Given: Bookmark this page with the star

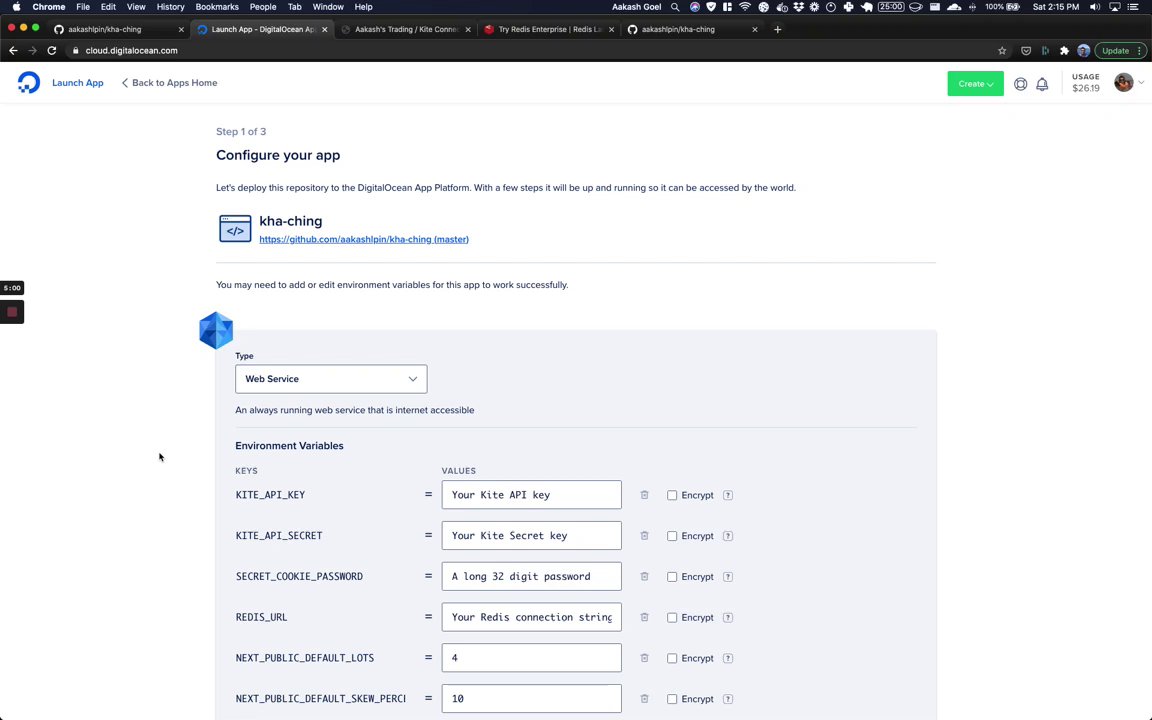Looking at the screenshot, I should click(1002, 51).
